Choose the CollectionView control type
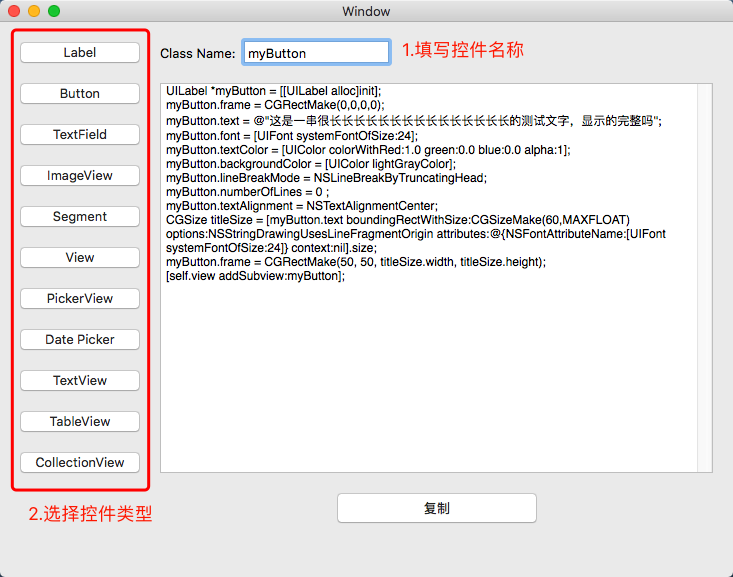Viewport: 733px width, 577px height. point(80,462)
